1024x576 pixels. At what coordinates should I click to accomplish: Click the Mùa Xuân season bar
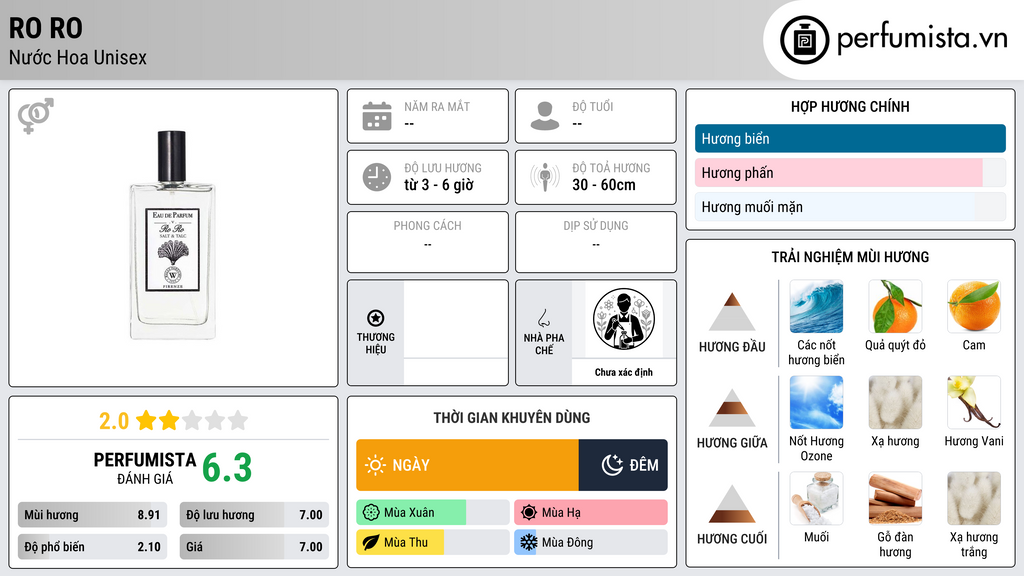point(433,513)
